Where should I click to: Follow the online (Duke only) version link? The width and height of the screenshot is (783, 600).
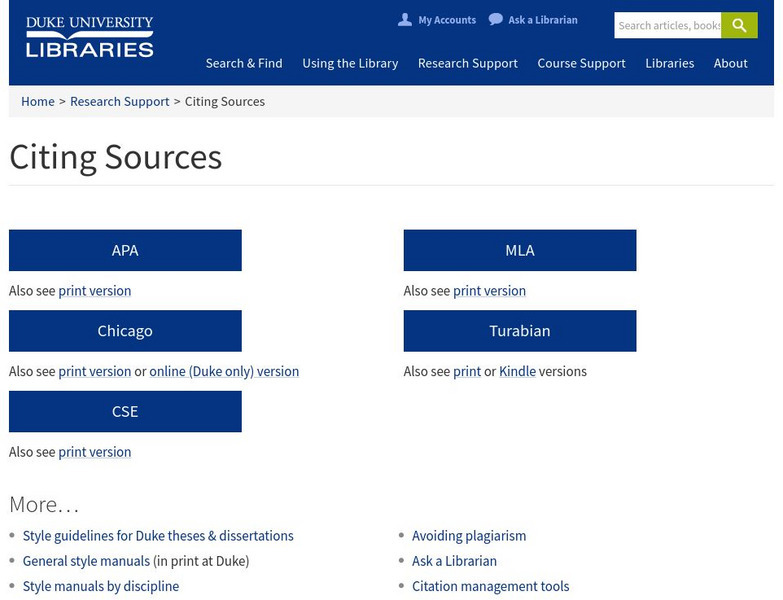(x=224, y=371)
